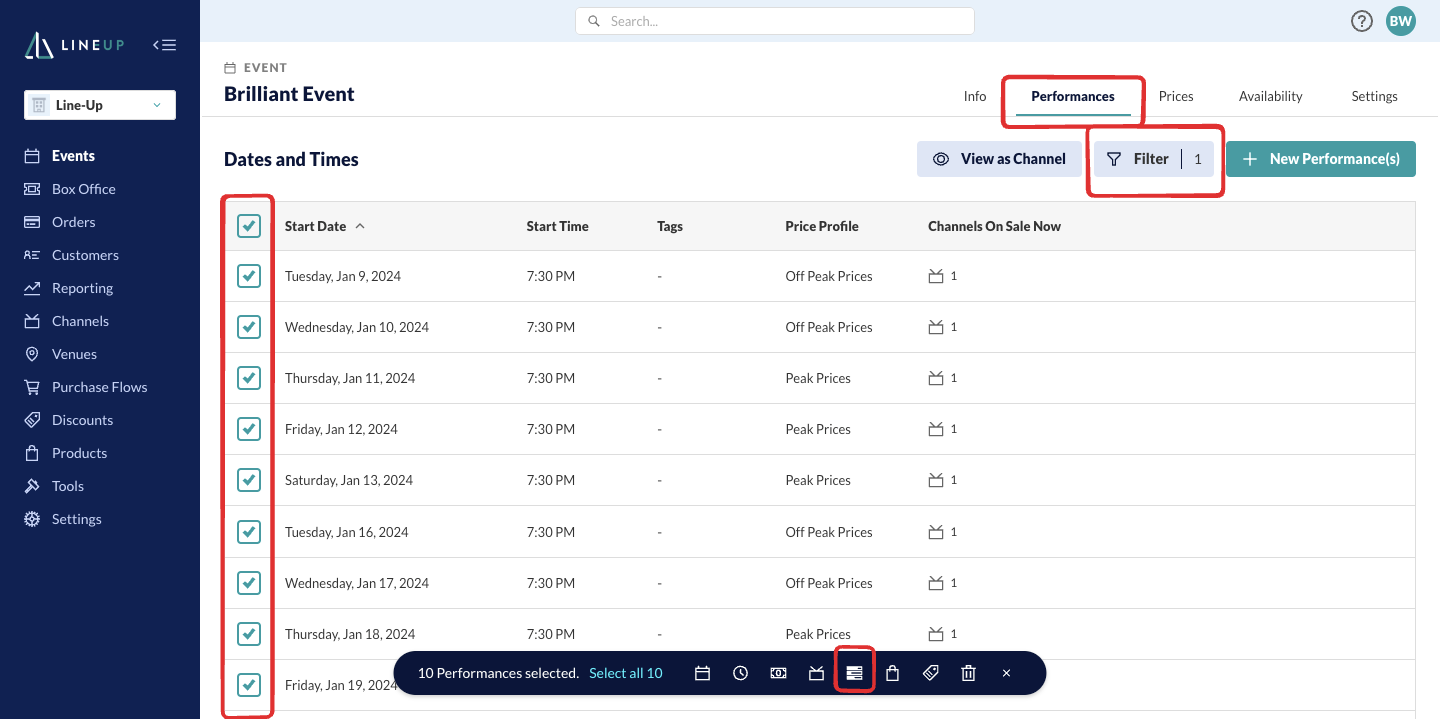Click the trash delete icon in the bulk action bar
This screenshot has height=719, width=1440.
(x=968, y=673)
